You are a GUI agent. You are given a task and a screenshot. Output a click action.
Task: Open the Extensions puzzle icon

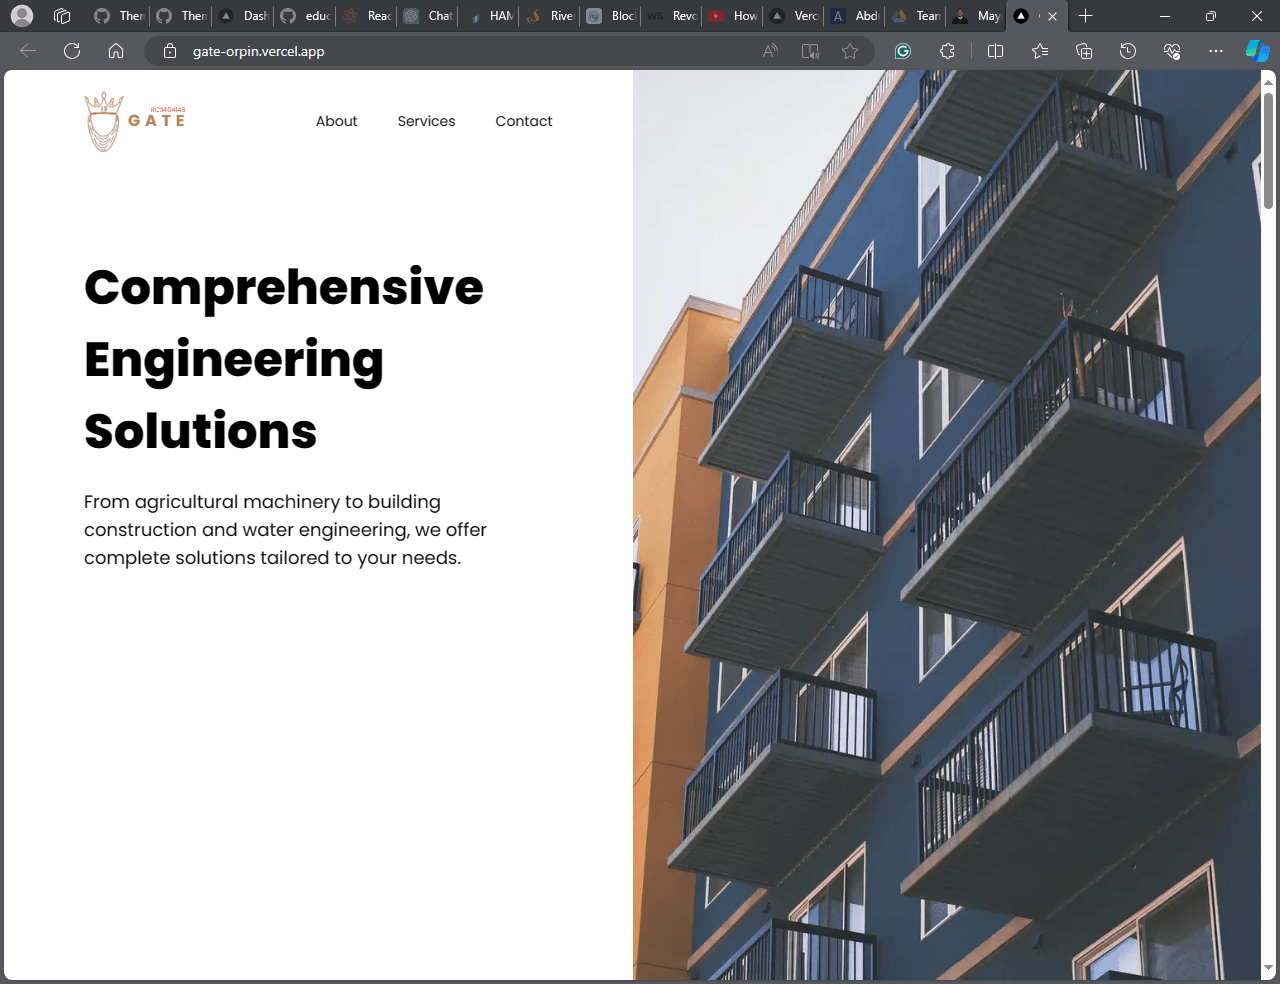tap(947, 51)
